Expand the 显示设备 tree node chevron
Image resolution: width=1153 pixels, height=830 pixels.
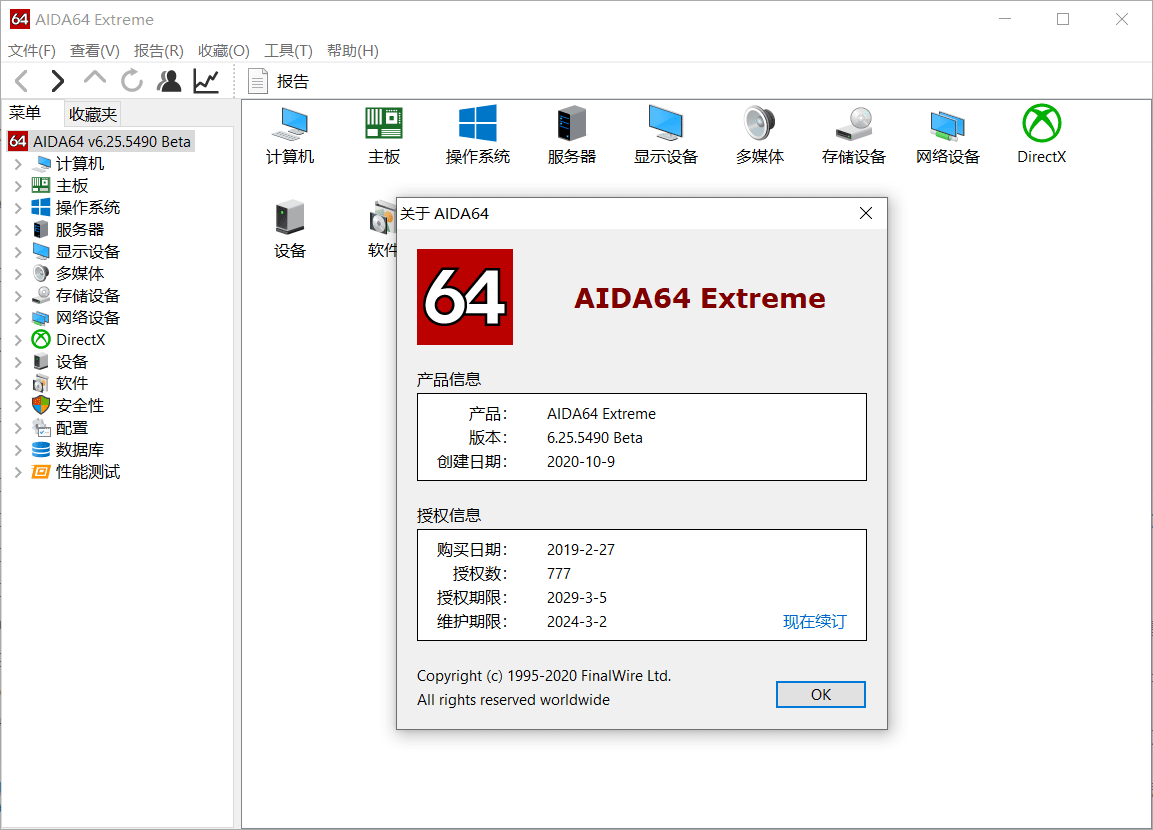[x=18, y=252]
